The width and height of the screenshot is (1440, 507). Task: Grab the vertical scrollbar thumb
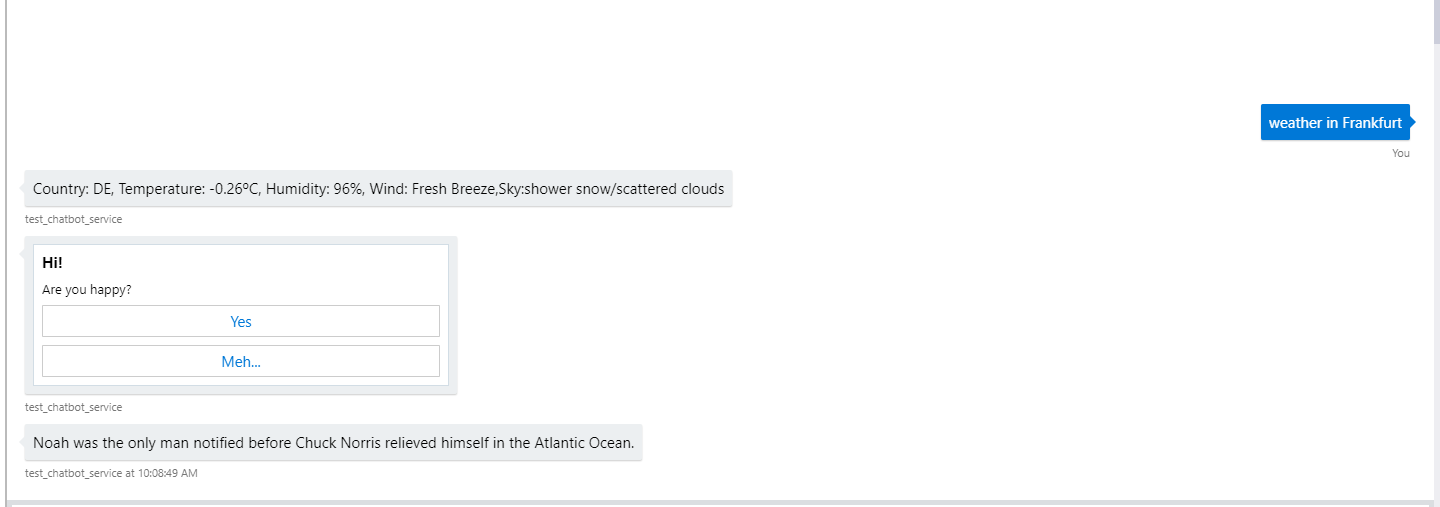click(x=1436, y=20)
